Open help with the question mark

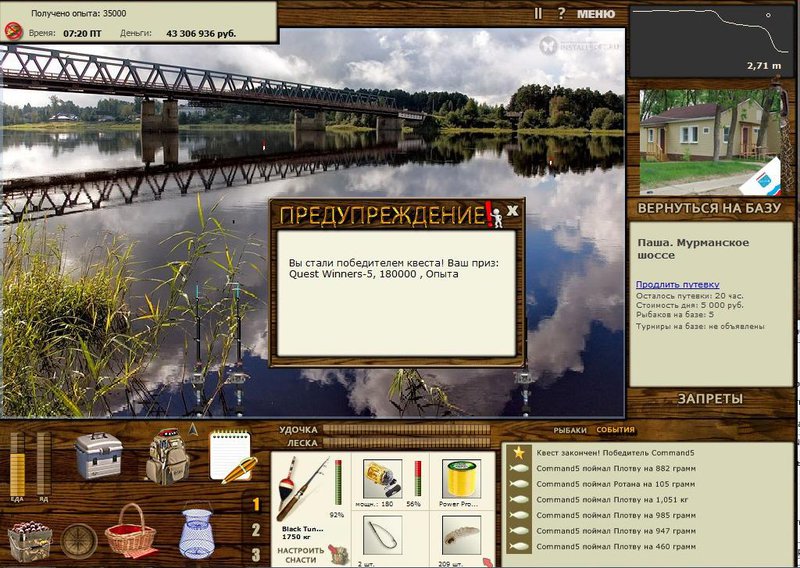pyautogui.click(x=561, y=13)
